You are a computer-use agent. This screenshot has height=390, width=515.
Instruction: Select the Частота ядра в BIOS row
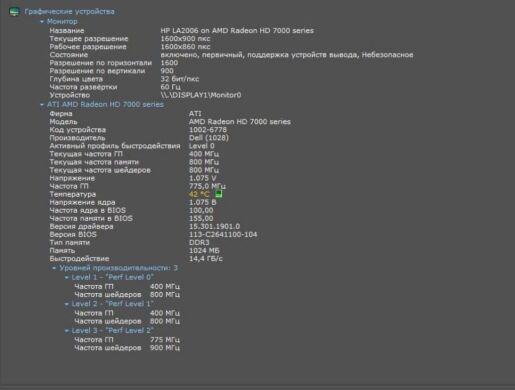pos(132,210)
